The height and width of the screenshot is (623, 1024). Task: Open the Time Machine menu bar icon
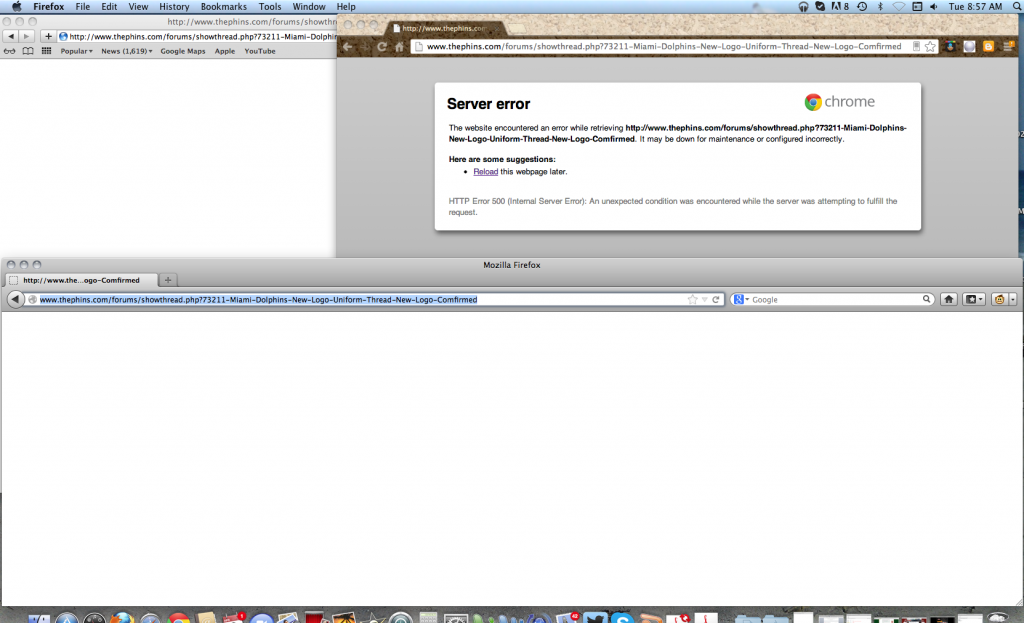[x=862, y=7]
